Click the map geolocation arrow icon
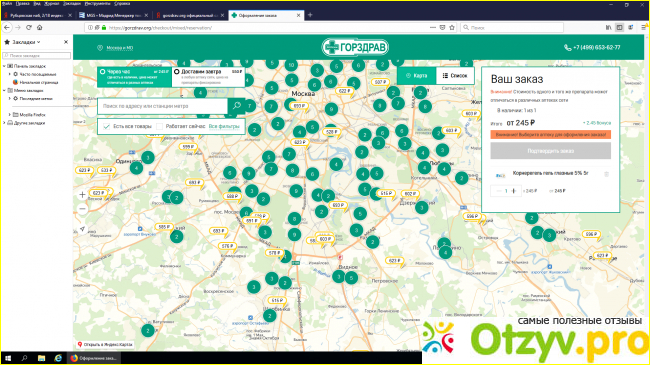 pos(82,229)
